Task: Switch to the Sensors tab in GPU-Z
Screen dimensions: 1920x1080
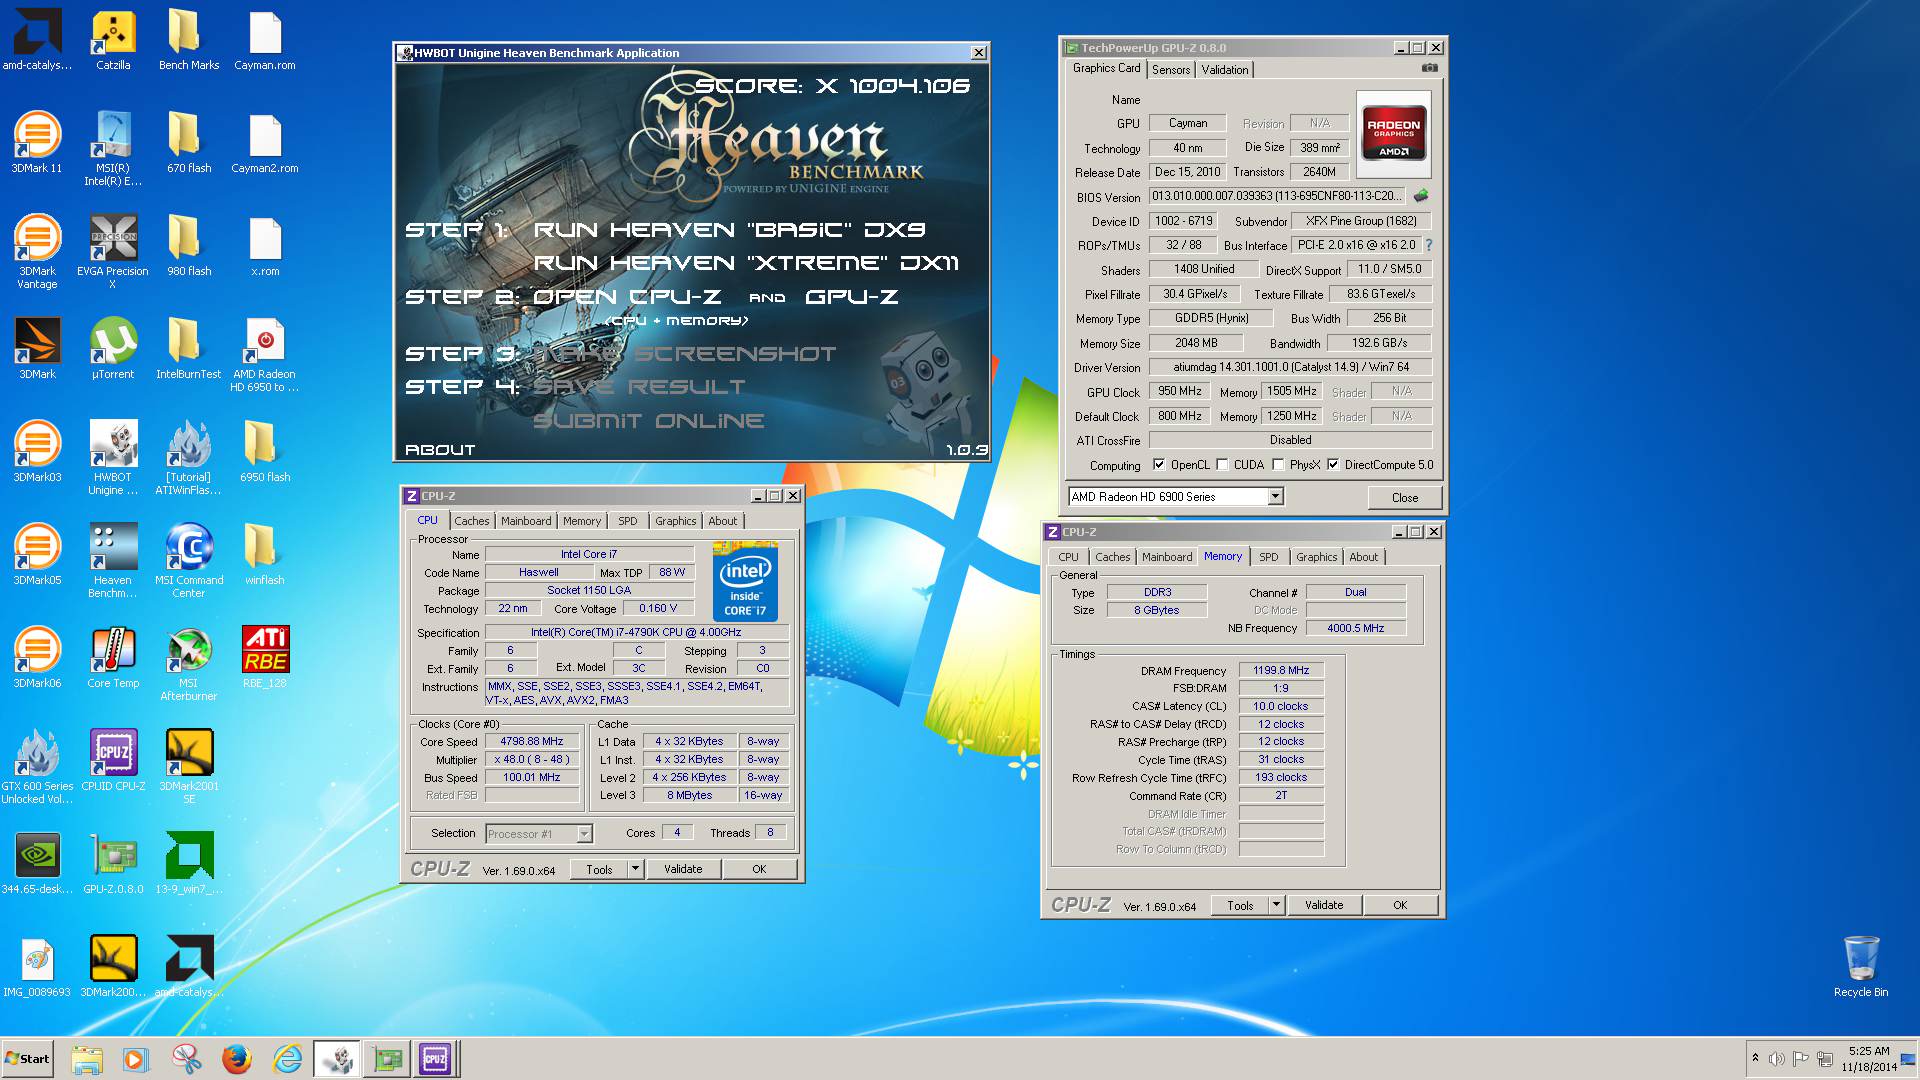Action: click(1171, 70)
